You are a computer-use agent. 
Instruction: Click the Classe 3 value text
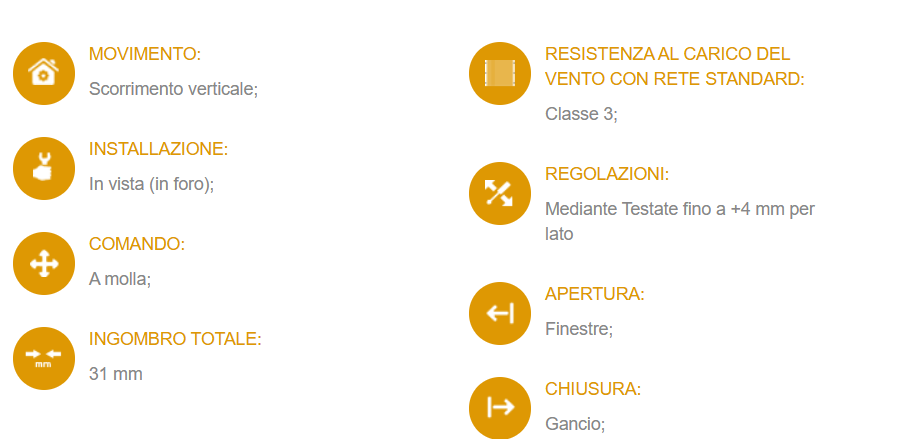coord(581,114)
